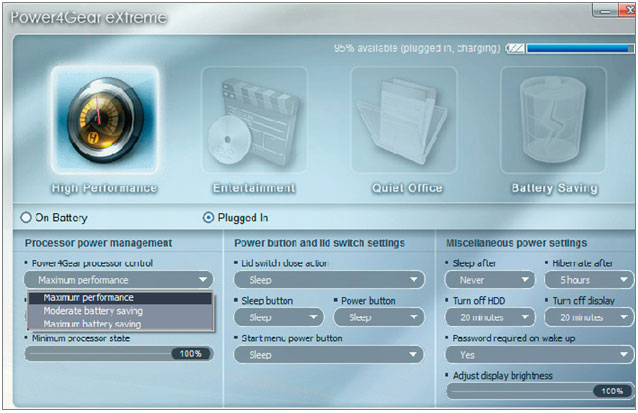Image resolution: width=638 pixels, height=413 pixels.
Task: Select the On Battery radio button
Action: 26,218
